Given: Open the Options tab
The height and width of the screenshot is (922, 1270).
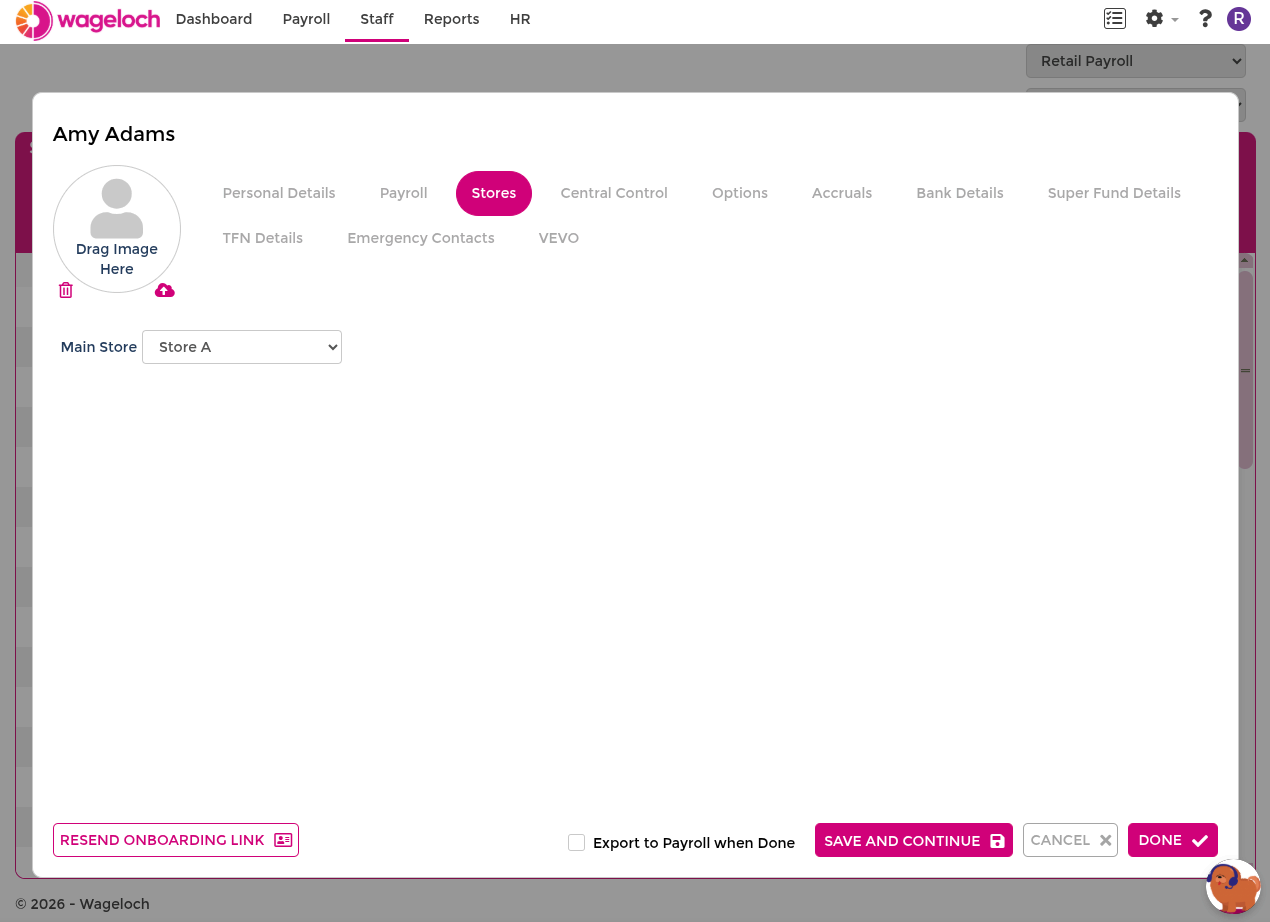Looking at the screenshot, I should tap(740, 193).
